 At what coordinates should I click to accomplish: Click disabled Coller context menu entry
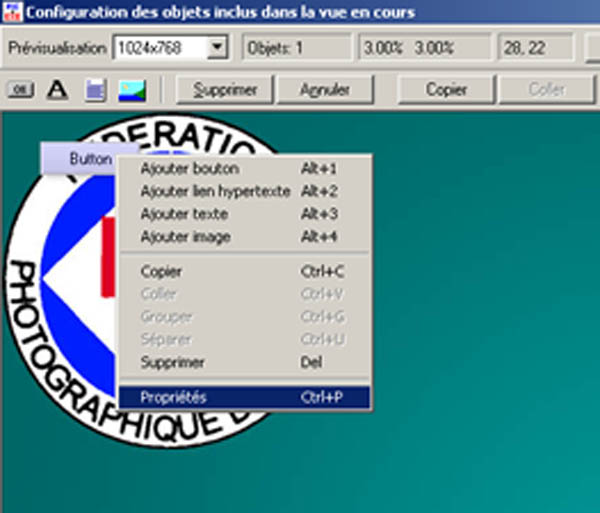pos(245,294)
